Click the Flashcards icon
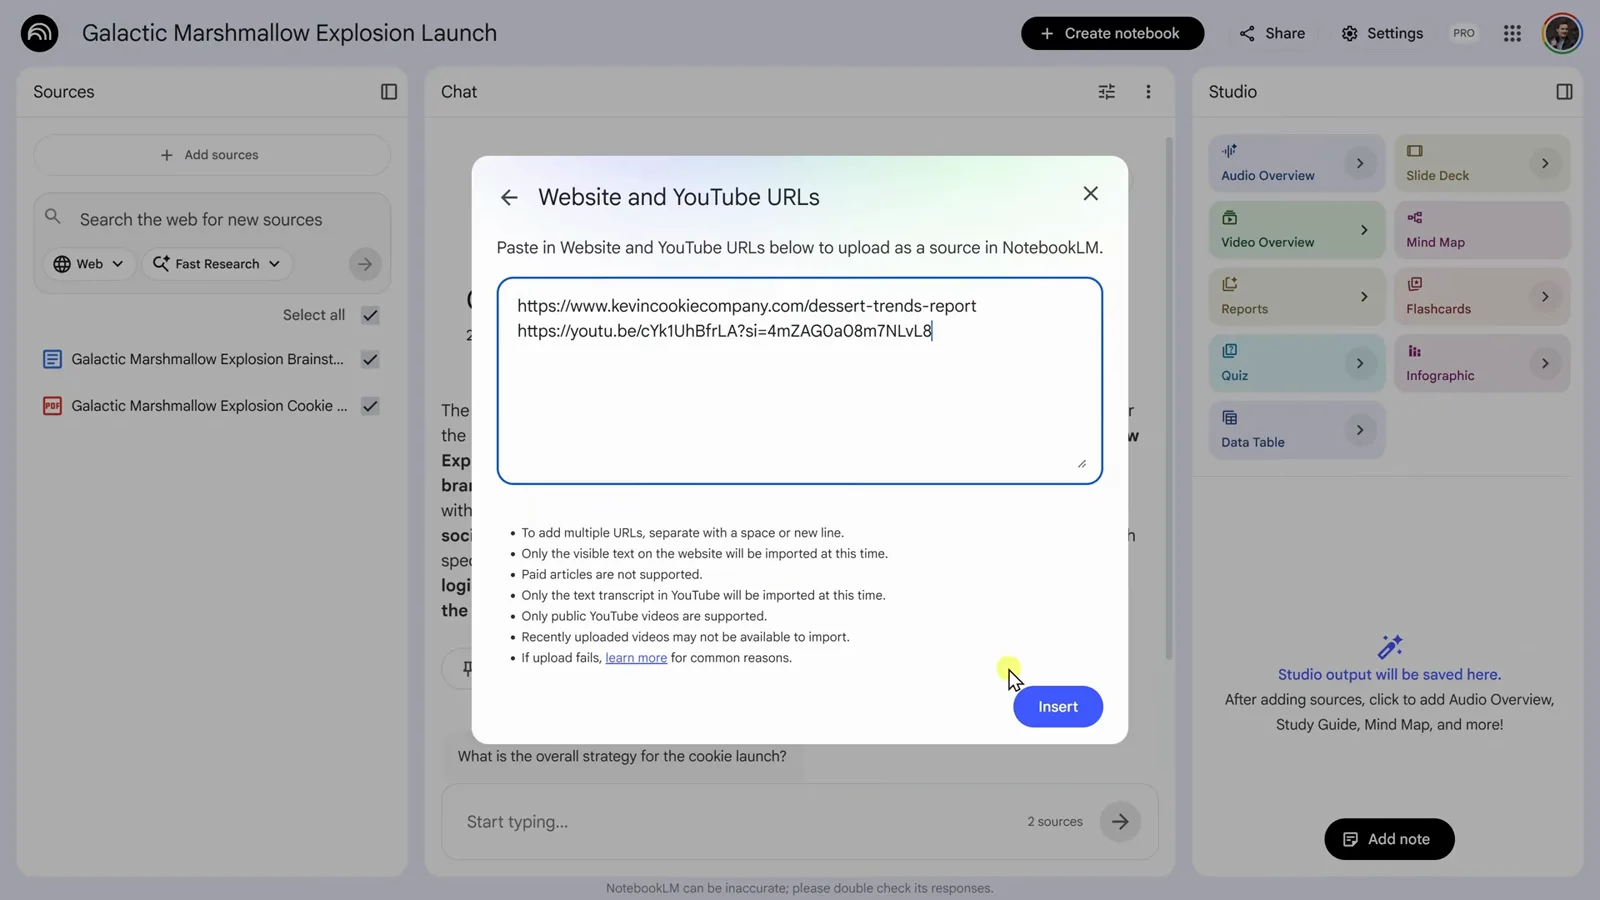 [x=1414, y=284]
